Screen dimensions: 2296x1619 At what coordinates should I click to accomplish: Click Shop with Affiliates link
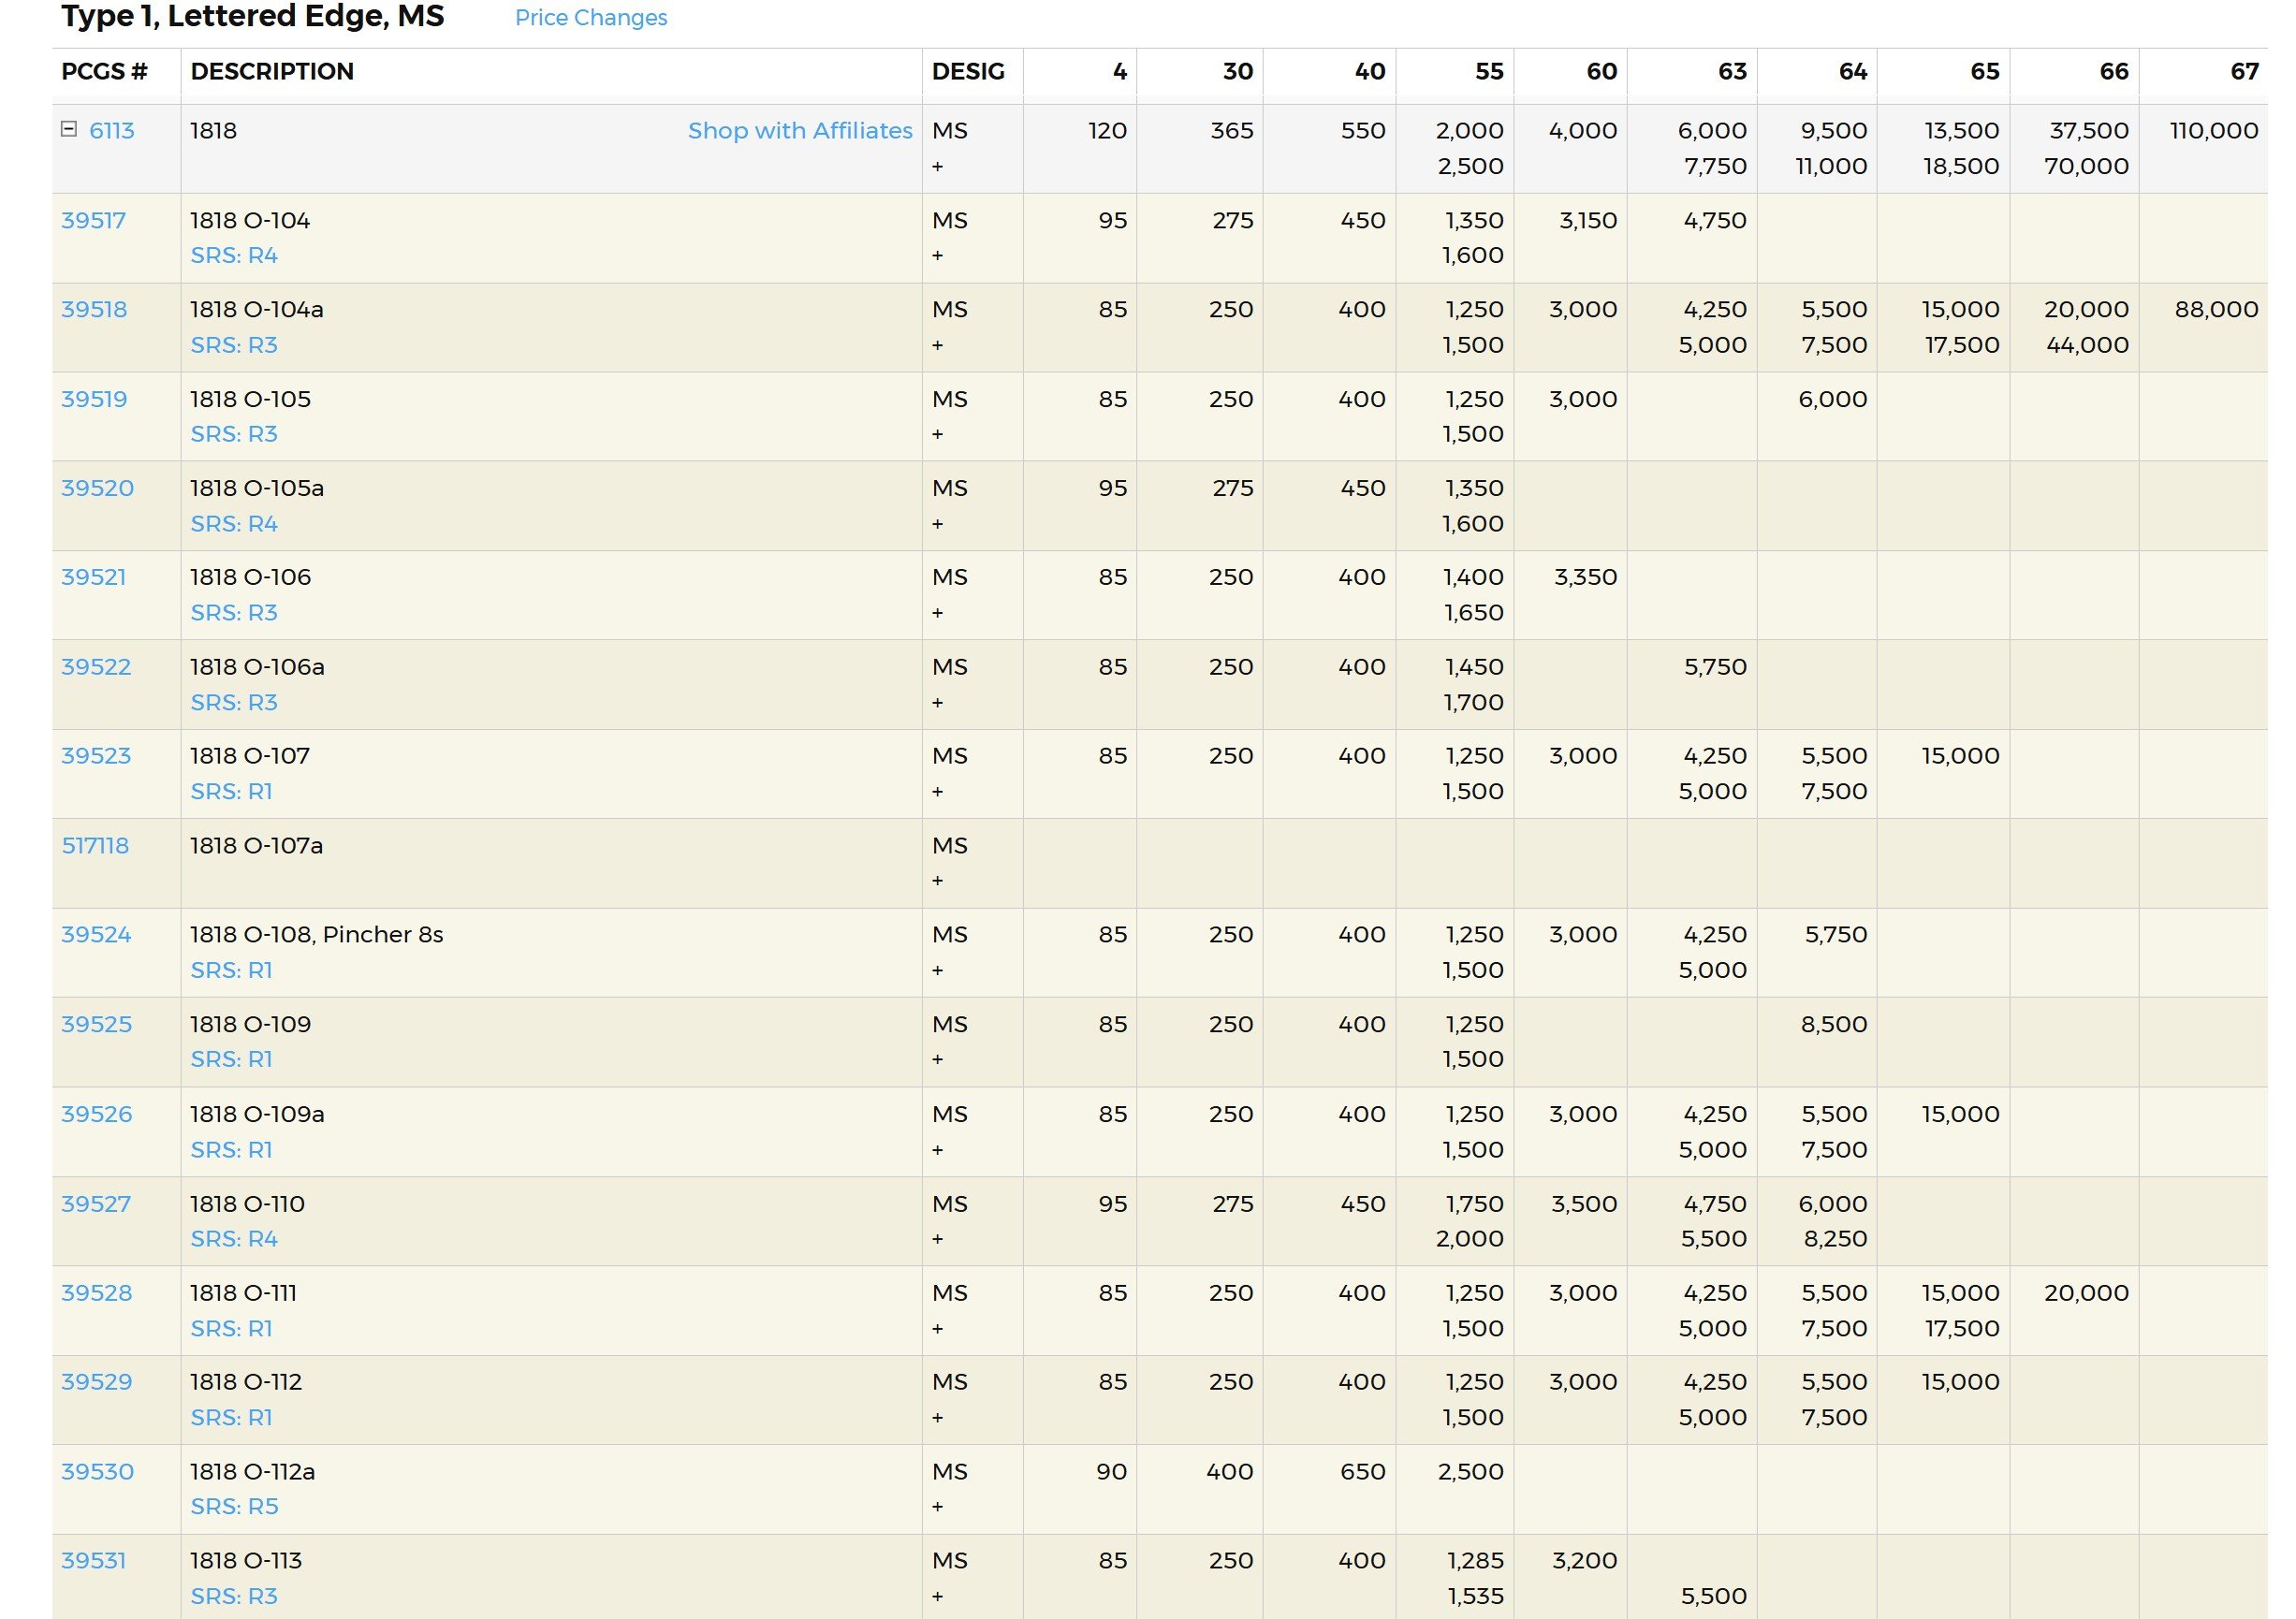tap(799, 131)
